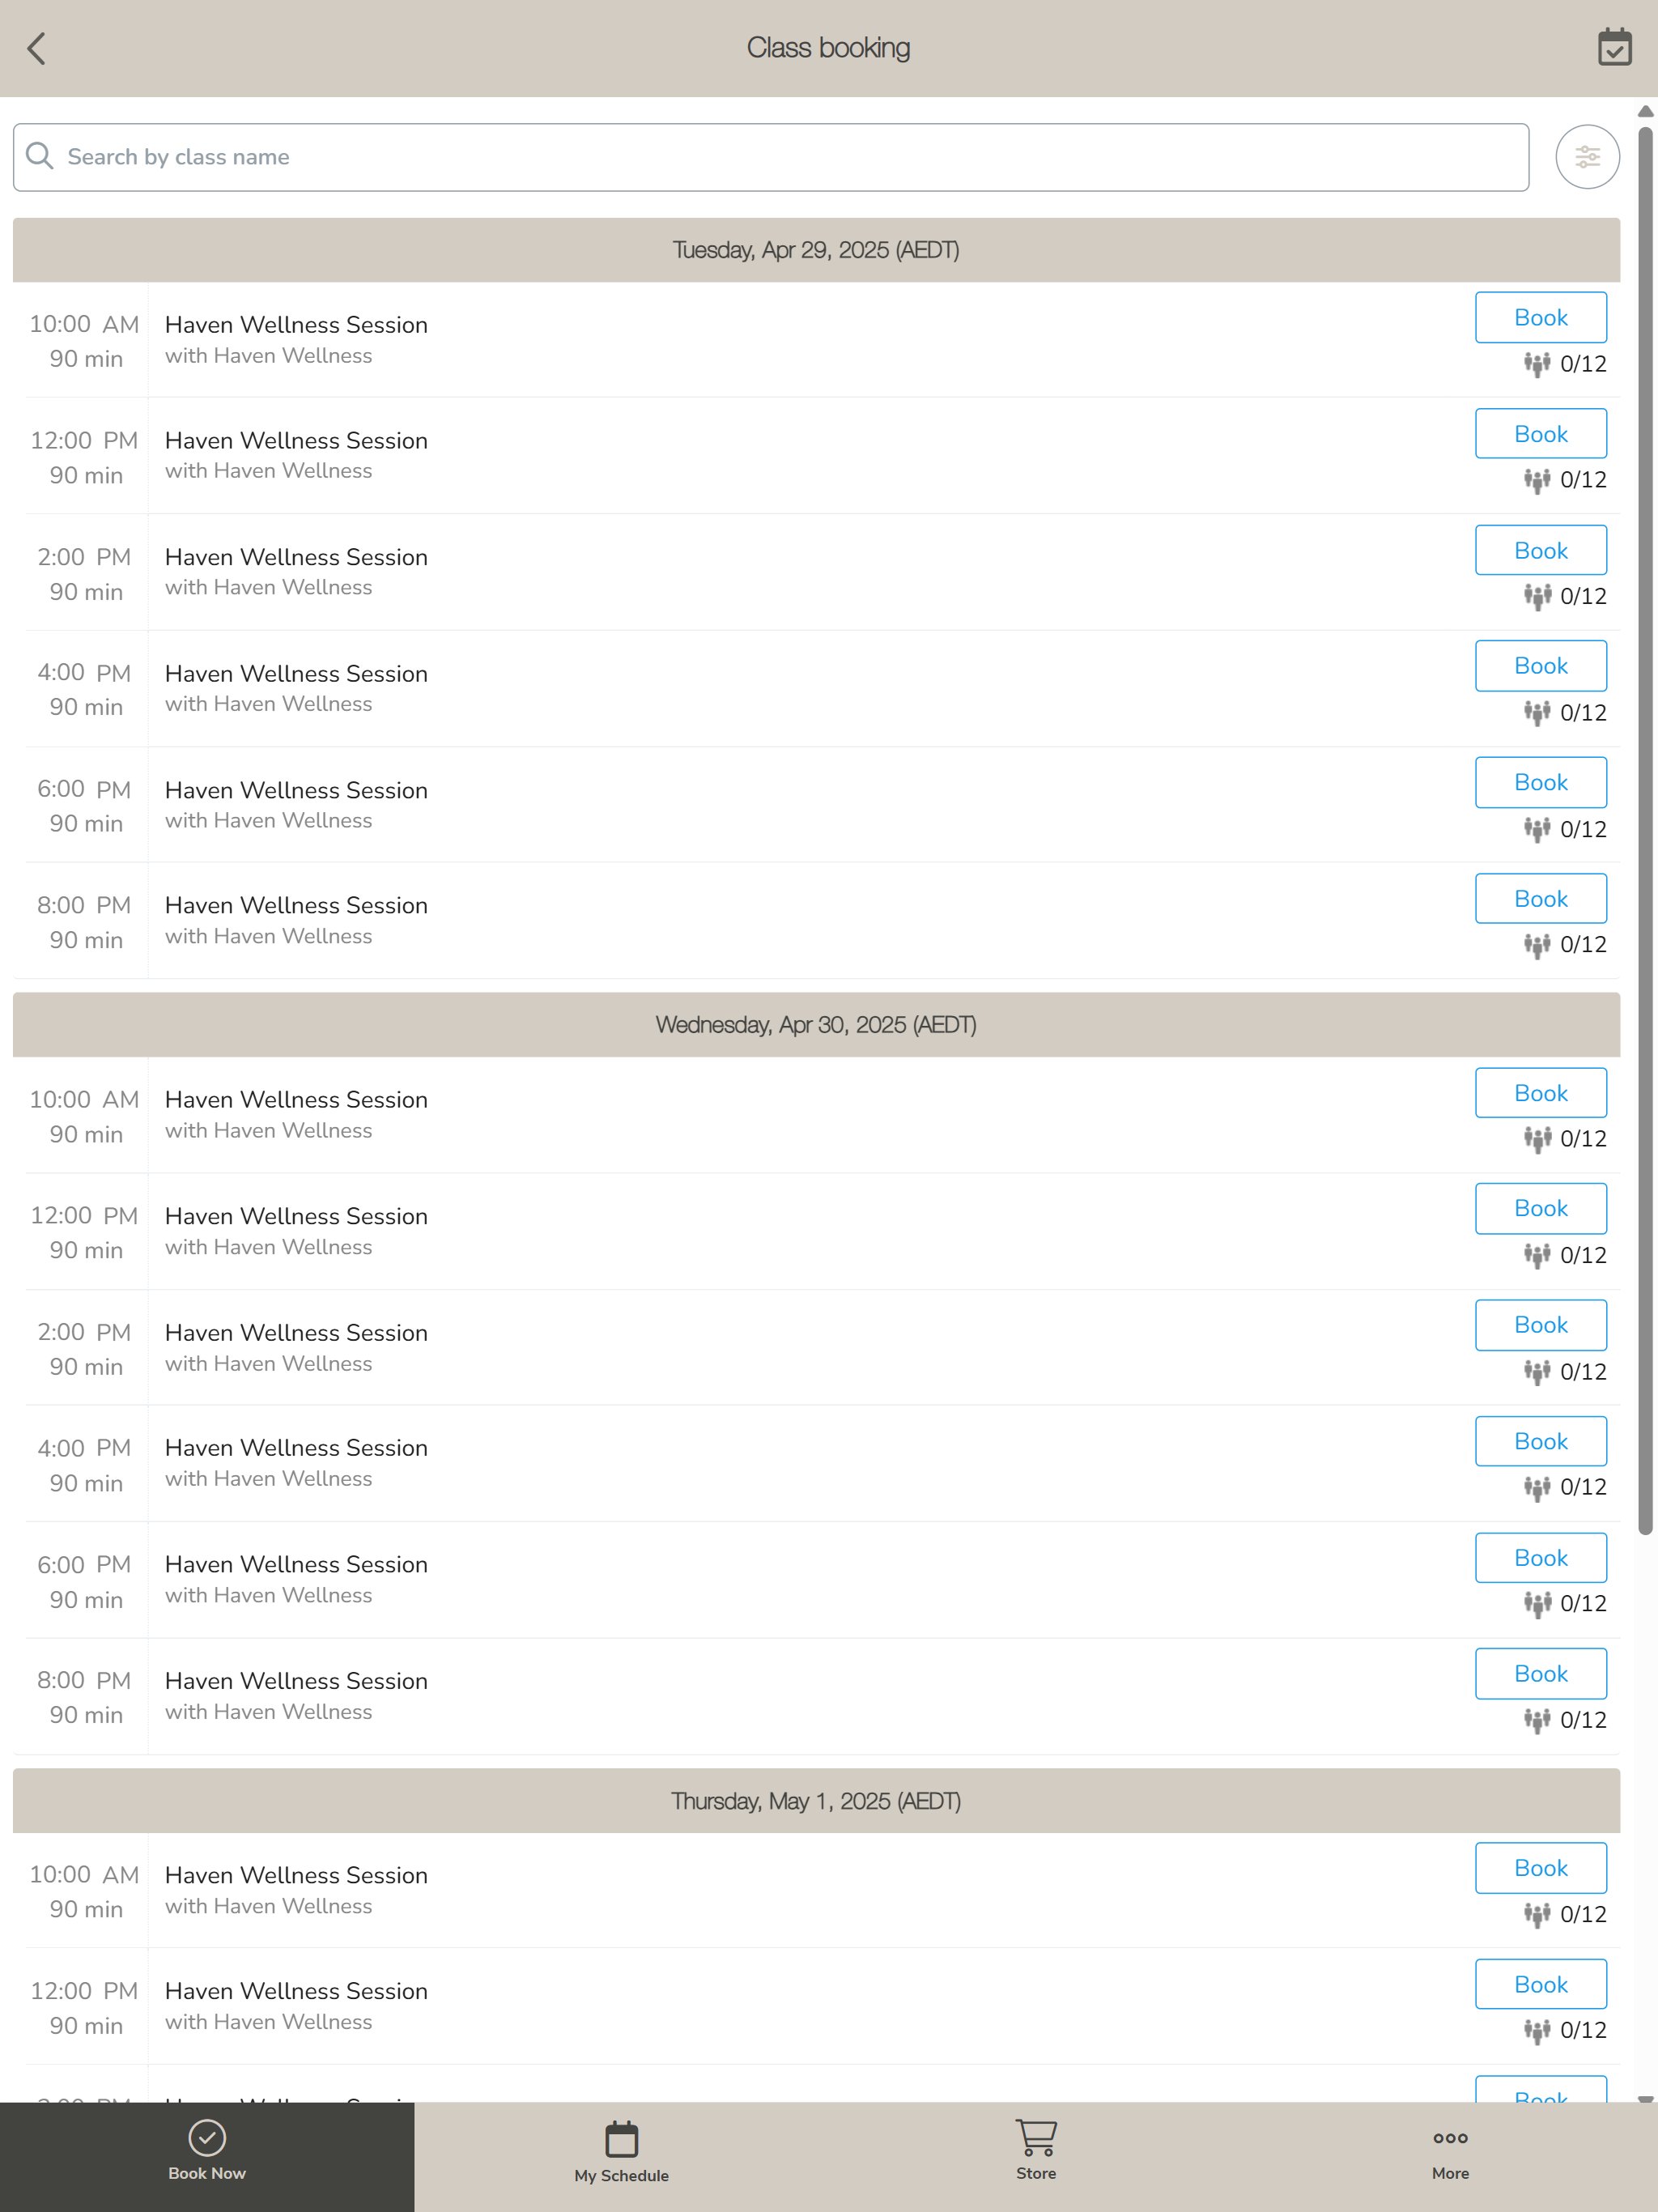This screenshot has width=1658, height=2212.
Task: Focus the Search by class name field
Action: tap(771, 157)
